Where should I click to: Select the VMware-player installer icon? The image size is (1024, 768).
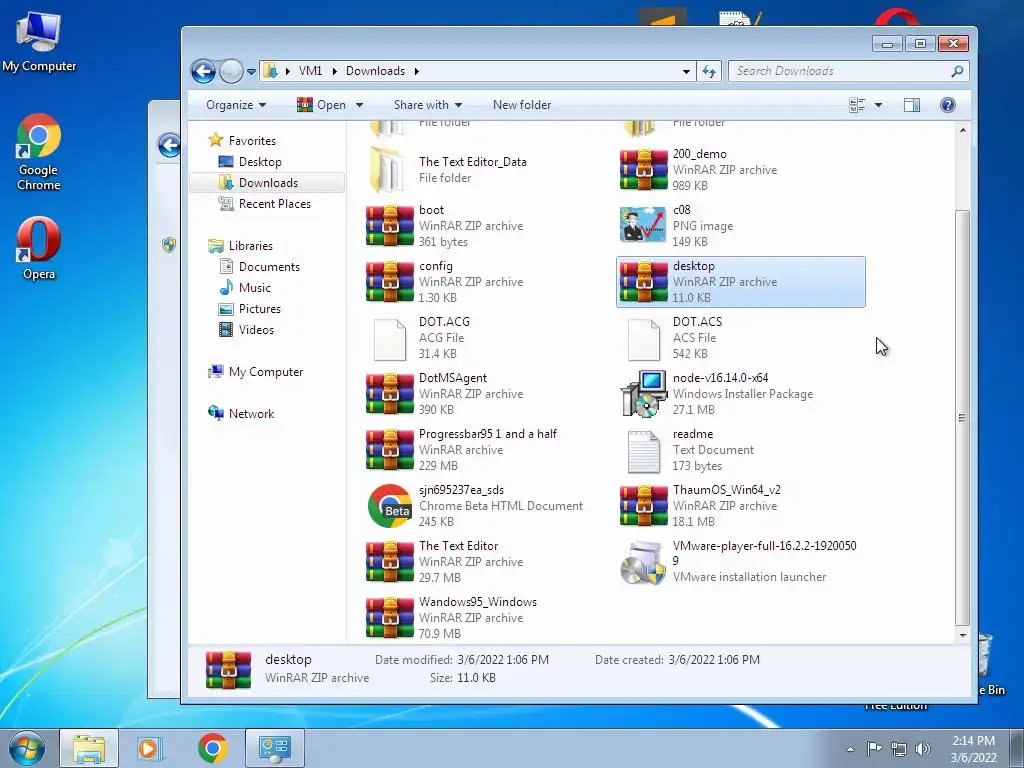pos(643,562)
